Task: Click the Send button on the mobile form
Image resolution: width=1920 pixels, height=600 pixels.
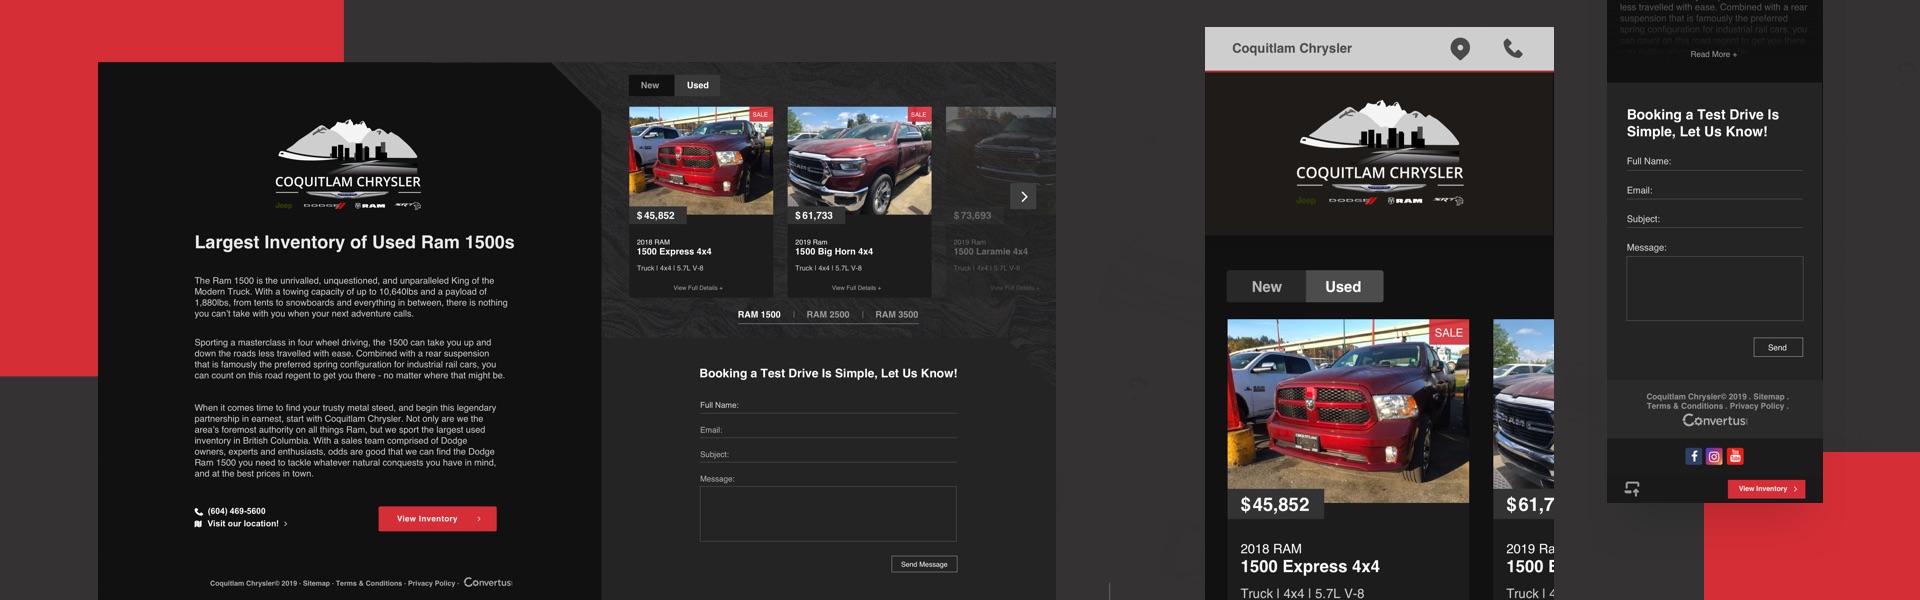Action: click(x=1778, y=348)
